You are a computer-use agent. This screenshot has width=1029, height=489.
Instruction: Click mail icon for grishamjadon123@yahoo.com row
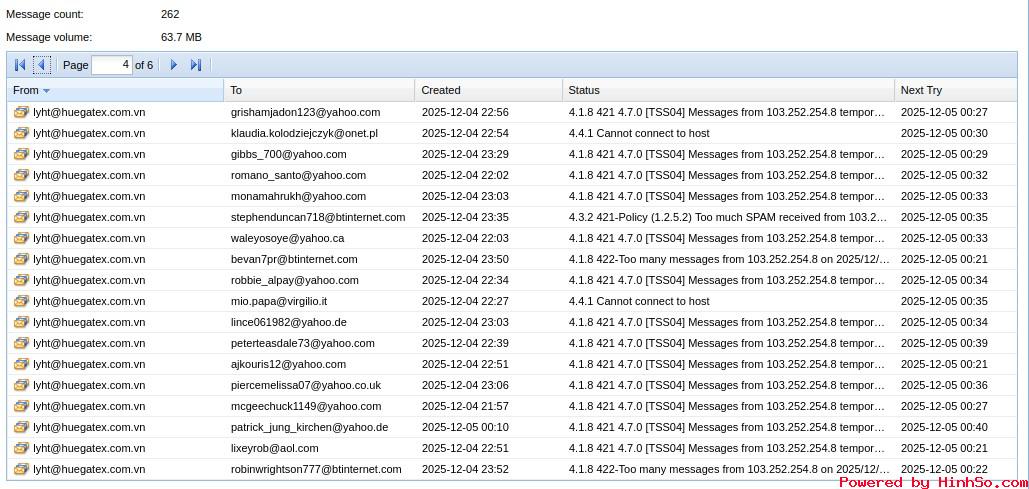point(21,112)
